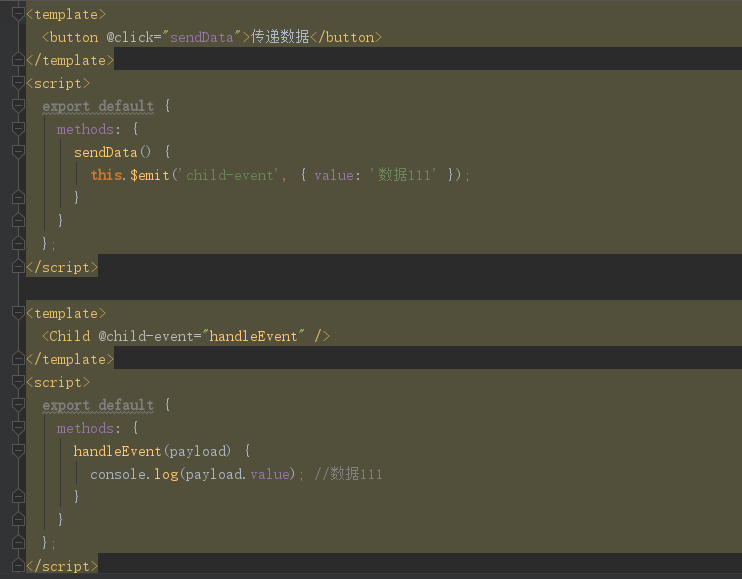Collapse the handleEvent(payload) function body
Viewport: 742px width, 579px height.
pos(18,451)
